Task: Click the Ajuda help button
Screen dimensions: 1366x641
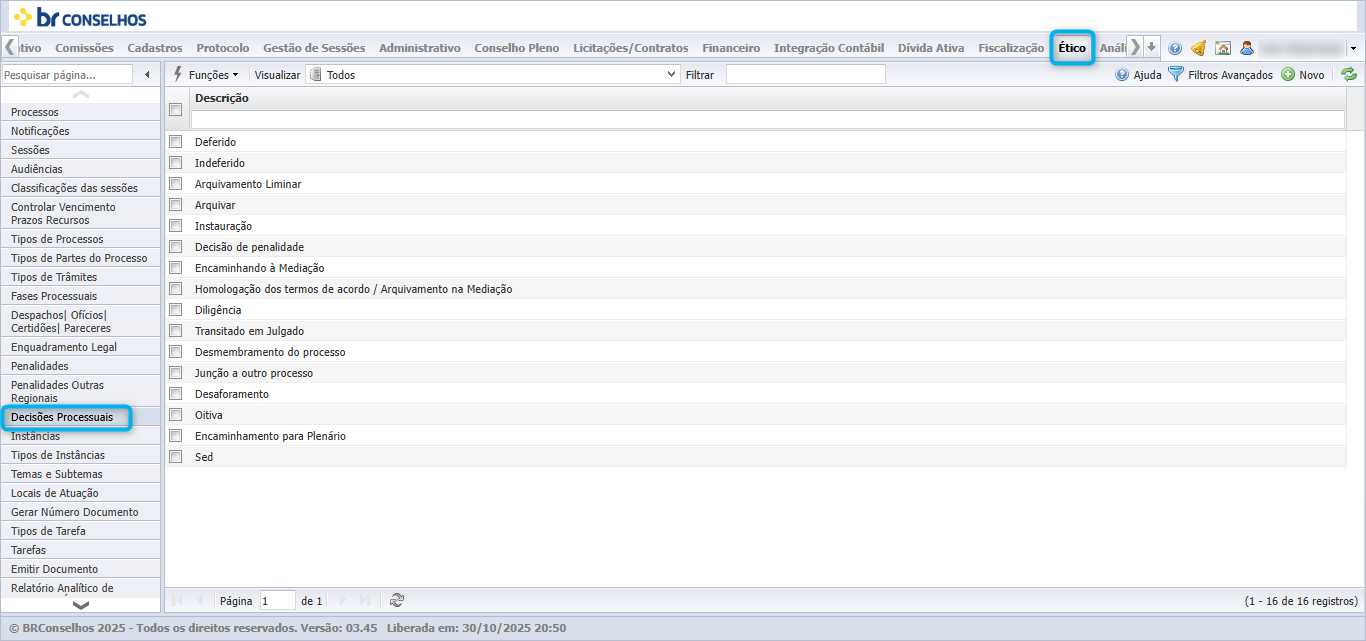Action: tap(1138, 75)
